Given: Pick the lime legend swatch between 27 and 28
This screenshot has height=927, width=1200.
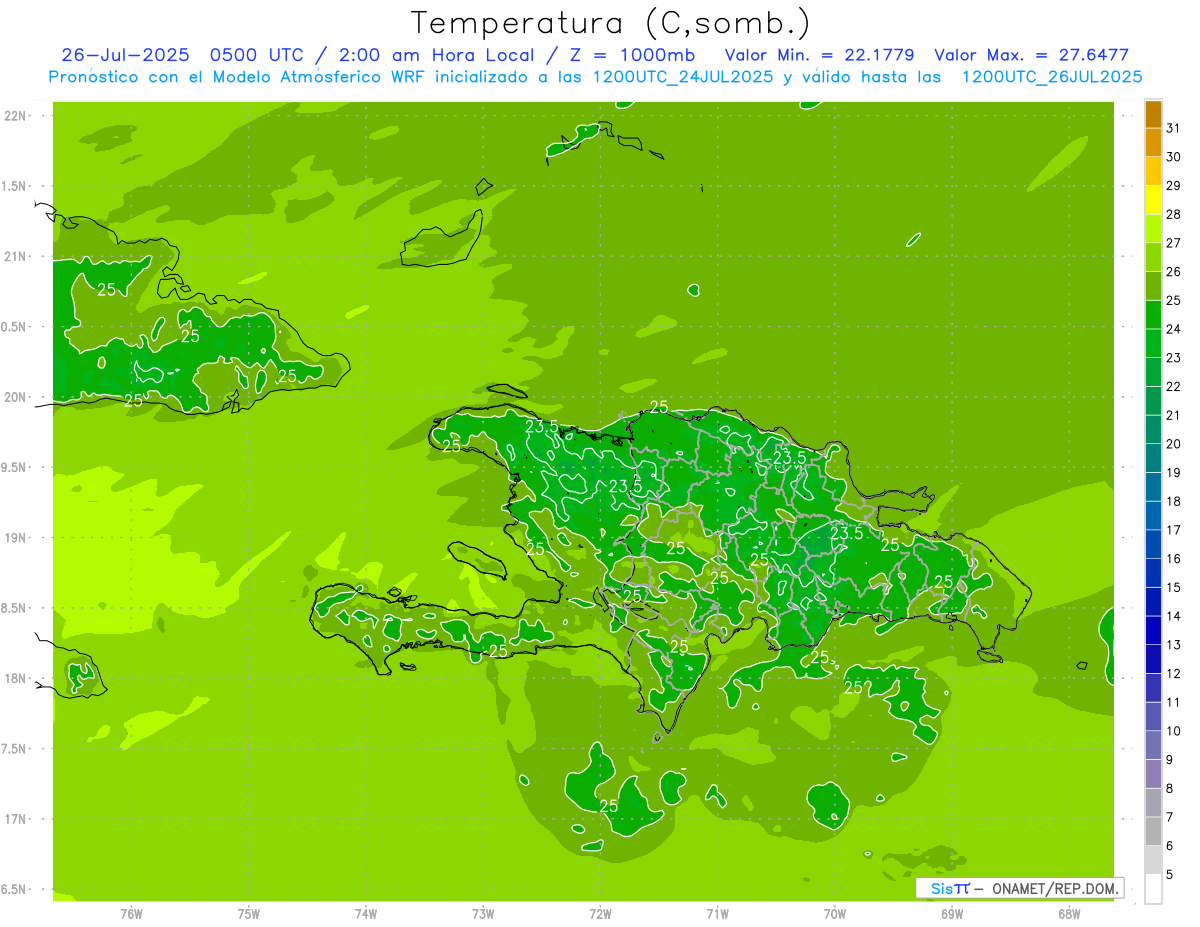Looking at the screenshot, I should point(1153,229).
